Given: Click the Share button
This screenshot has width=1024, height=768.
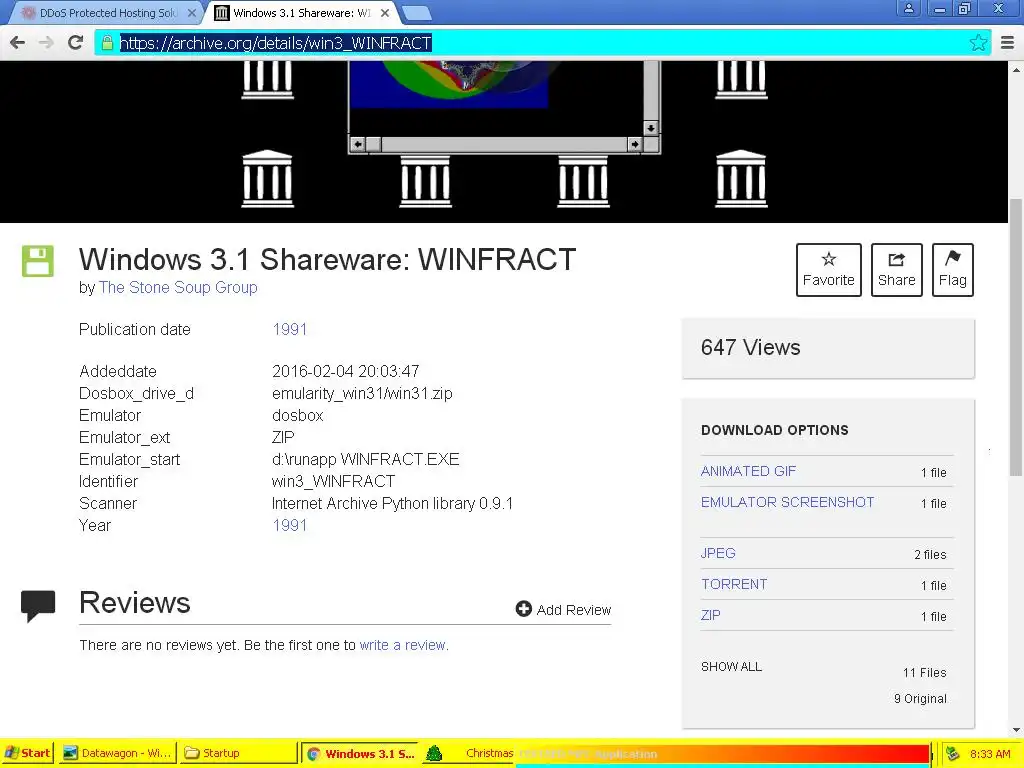Looking at the screenshot, I should [x=897, y=270].
